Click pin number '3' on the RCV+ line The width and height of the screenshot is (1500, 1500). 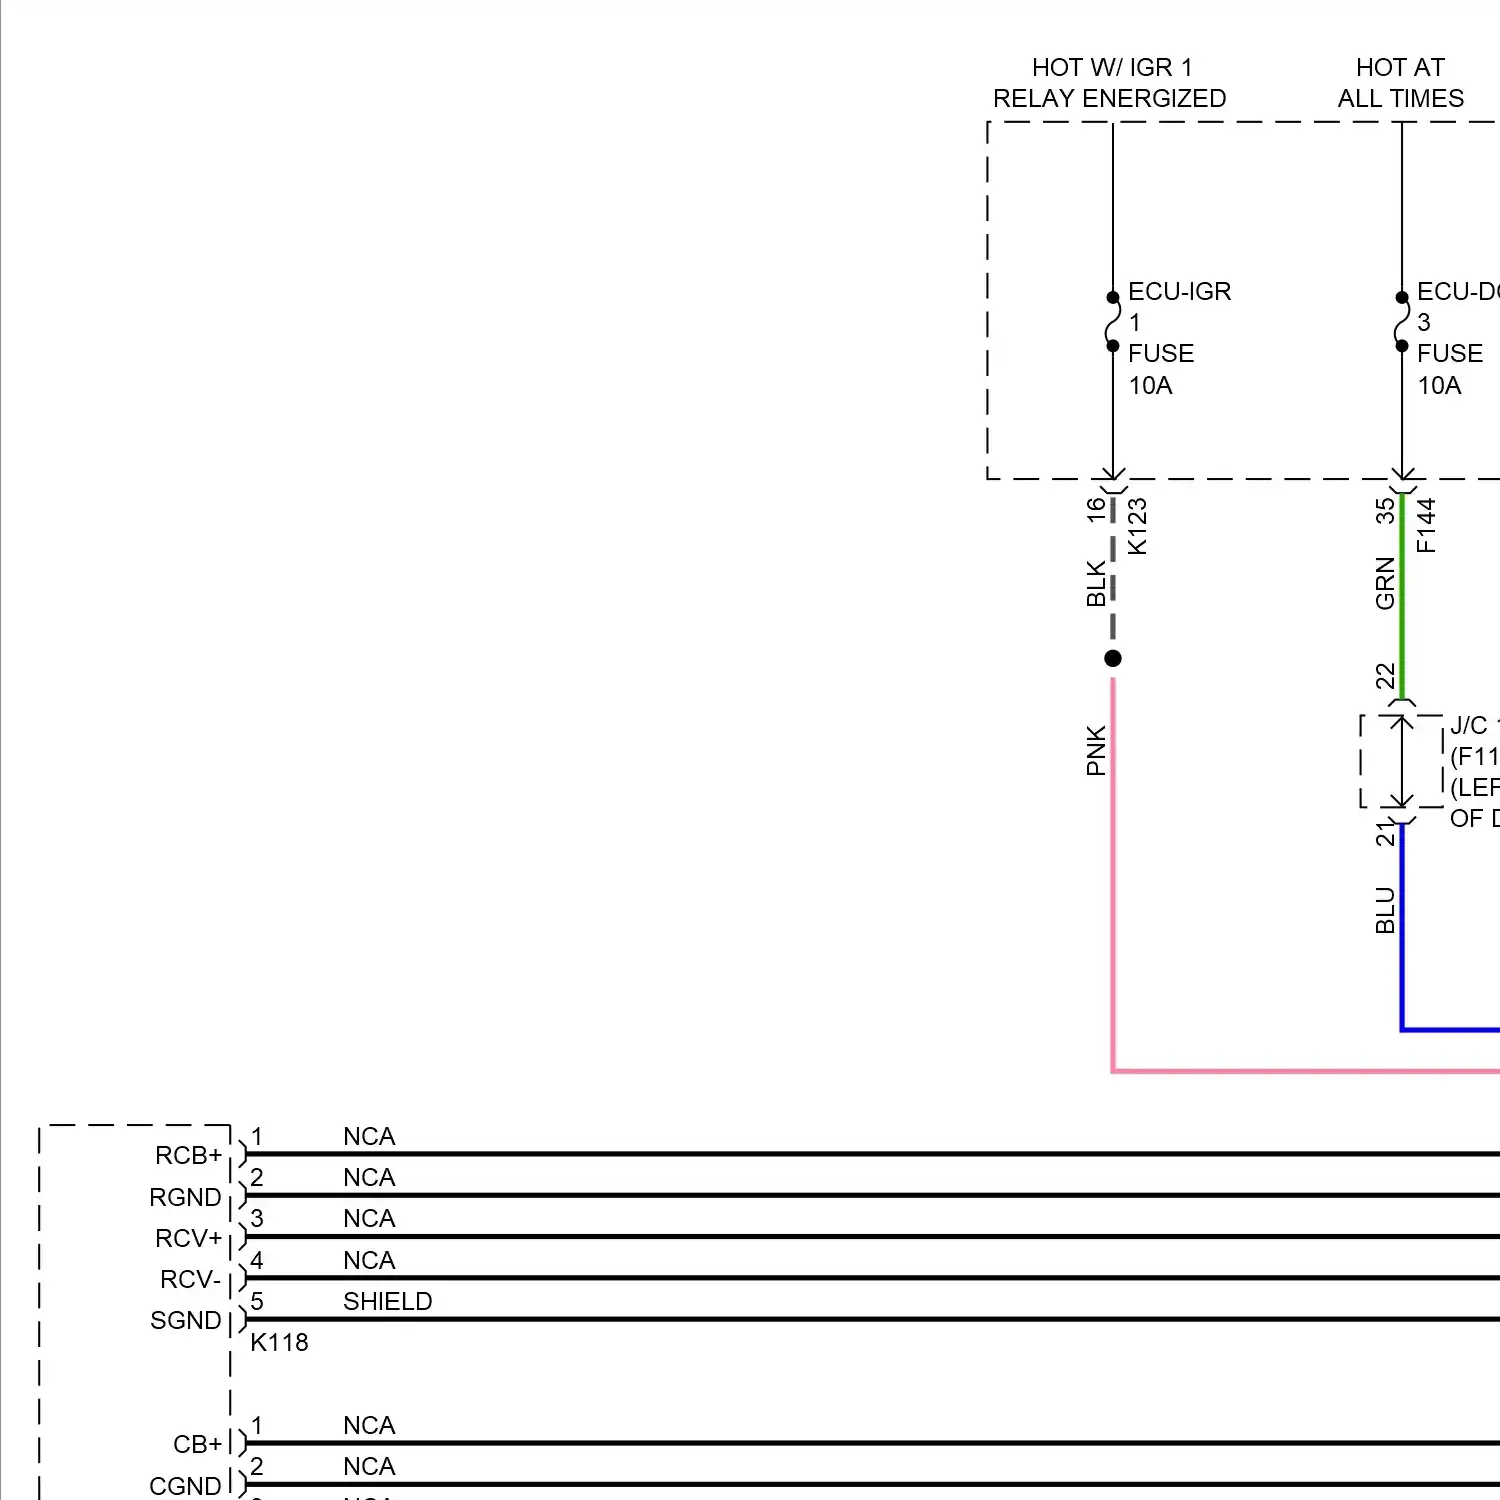(x=257, y=1218)
